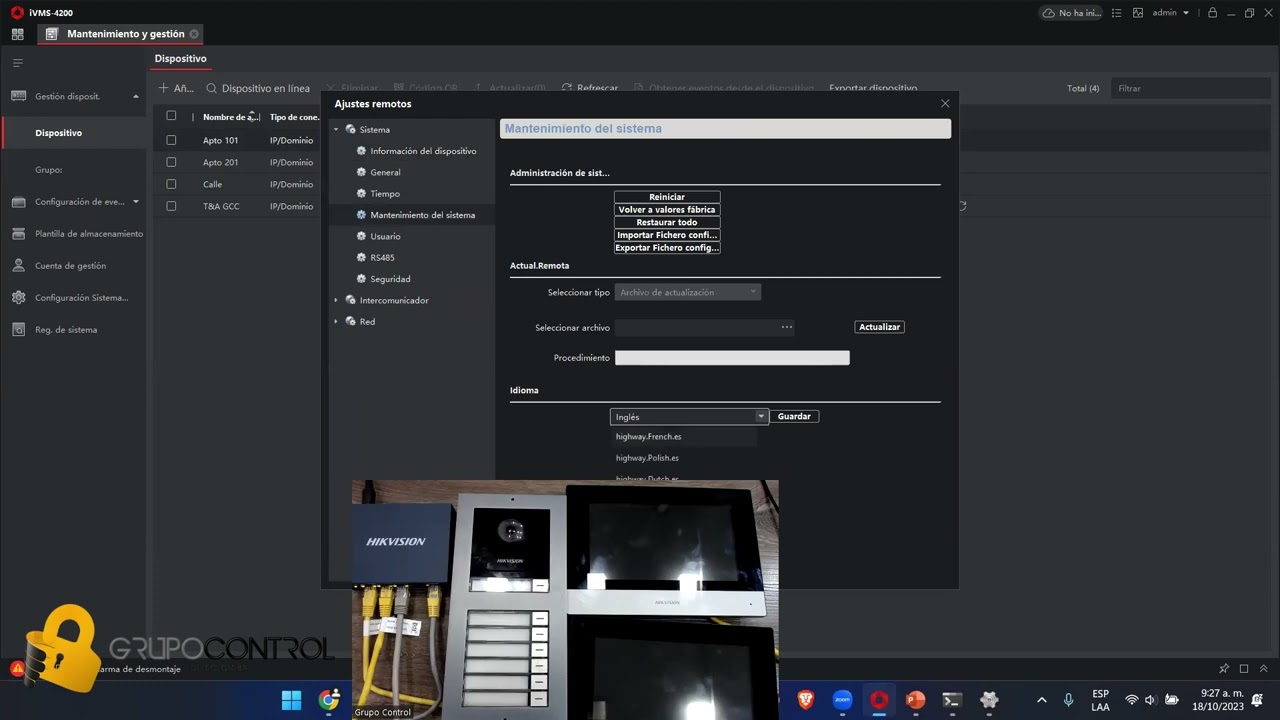1280x720 pixels.
Task: Click the cloud No ha ini... button
Action: 1071,13
